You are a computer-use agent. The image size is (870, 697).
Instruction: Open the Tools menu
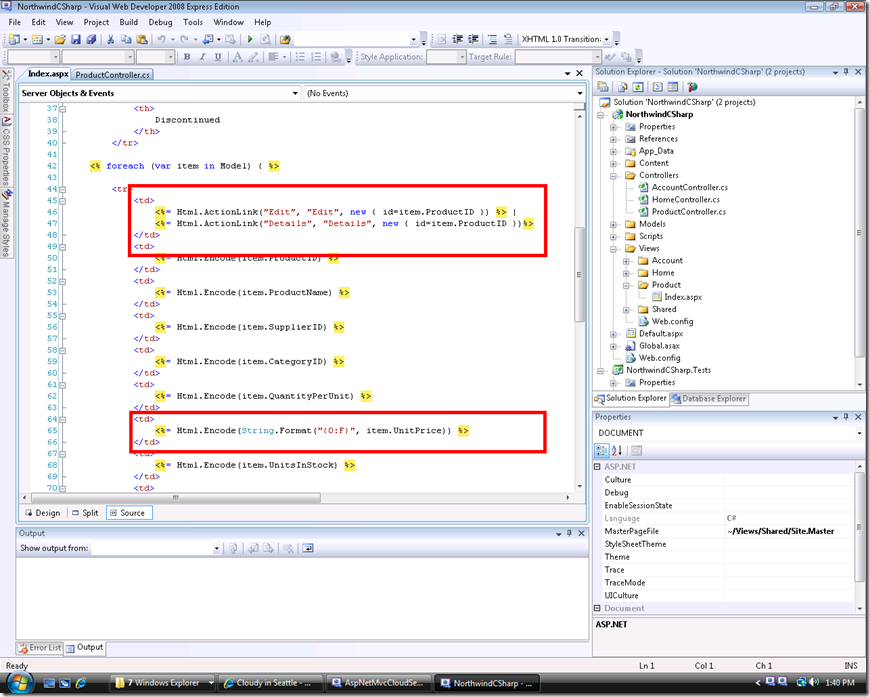coord(193,22)
